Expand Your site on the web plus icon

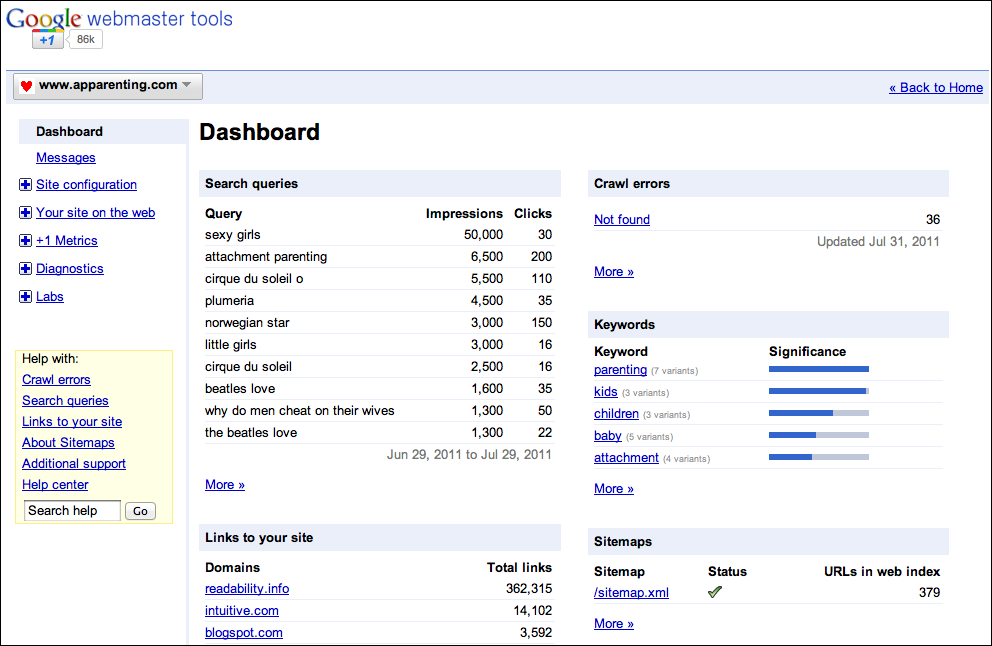pos(25,213)
